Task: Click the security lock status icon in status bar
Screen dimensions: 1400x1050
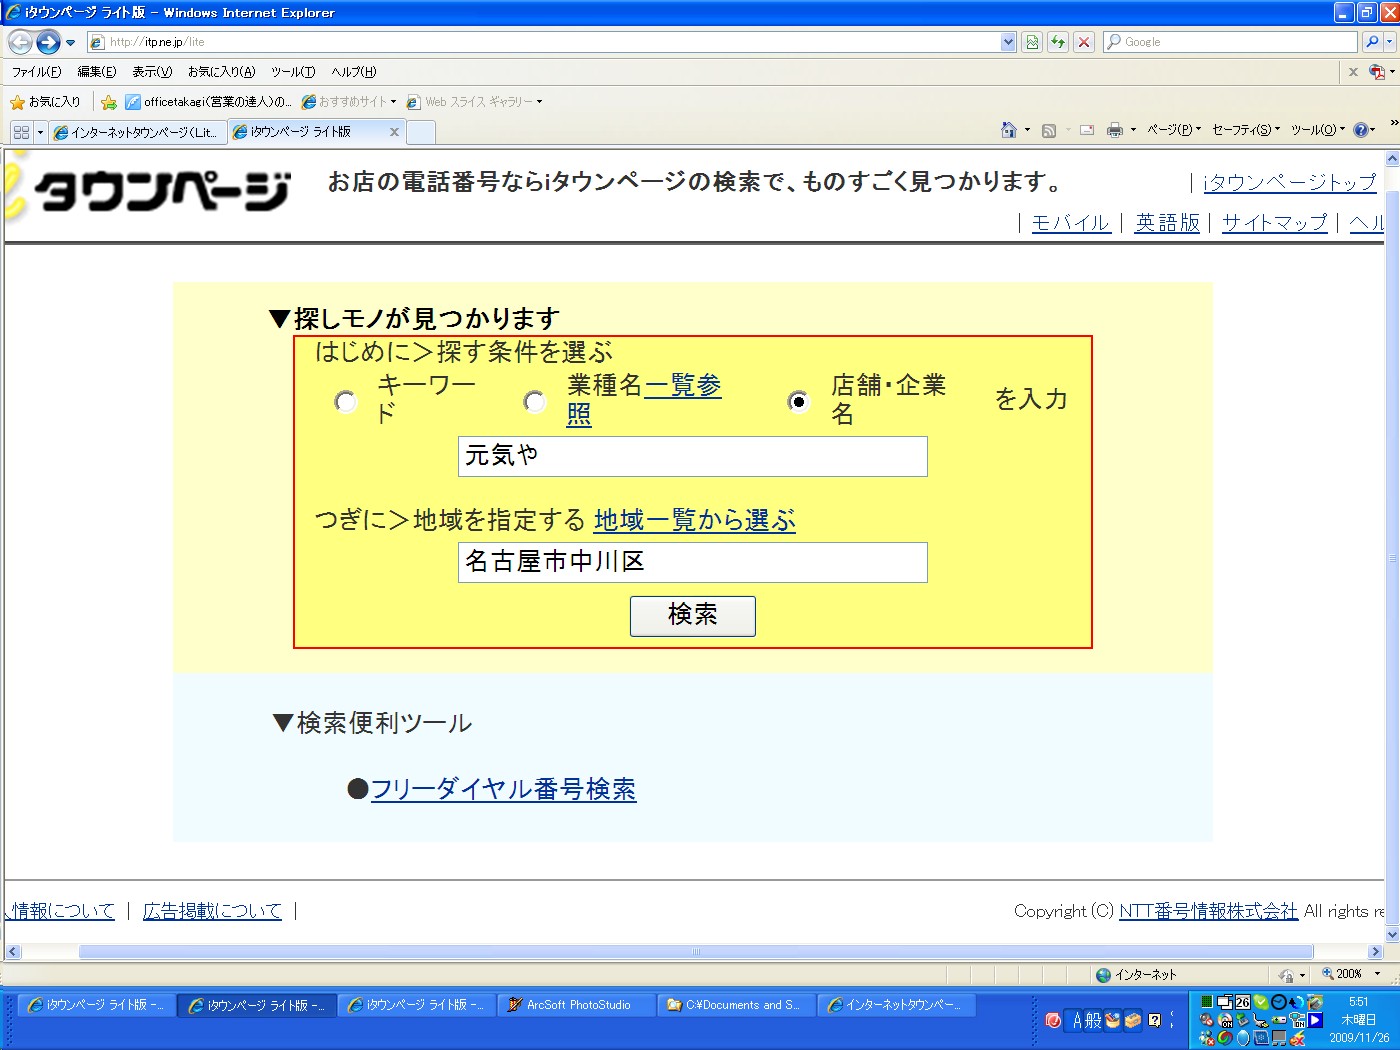Action: (x=1286, y=975)
